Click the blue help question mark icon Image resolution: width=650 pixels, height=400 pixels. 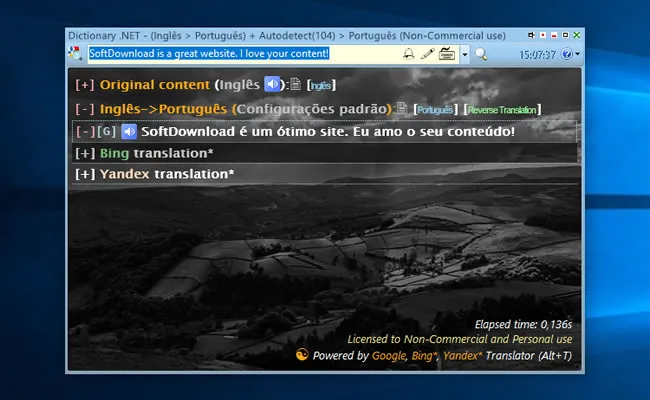567,54
